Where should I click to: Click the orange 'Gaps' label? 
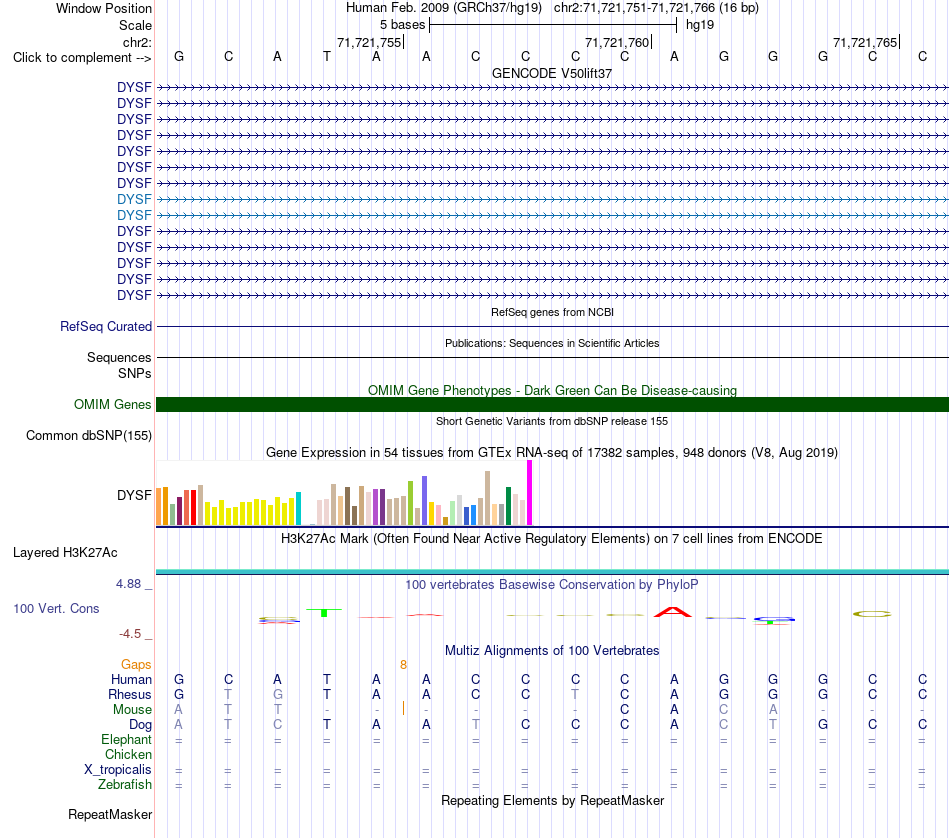[136, 665]
